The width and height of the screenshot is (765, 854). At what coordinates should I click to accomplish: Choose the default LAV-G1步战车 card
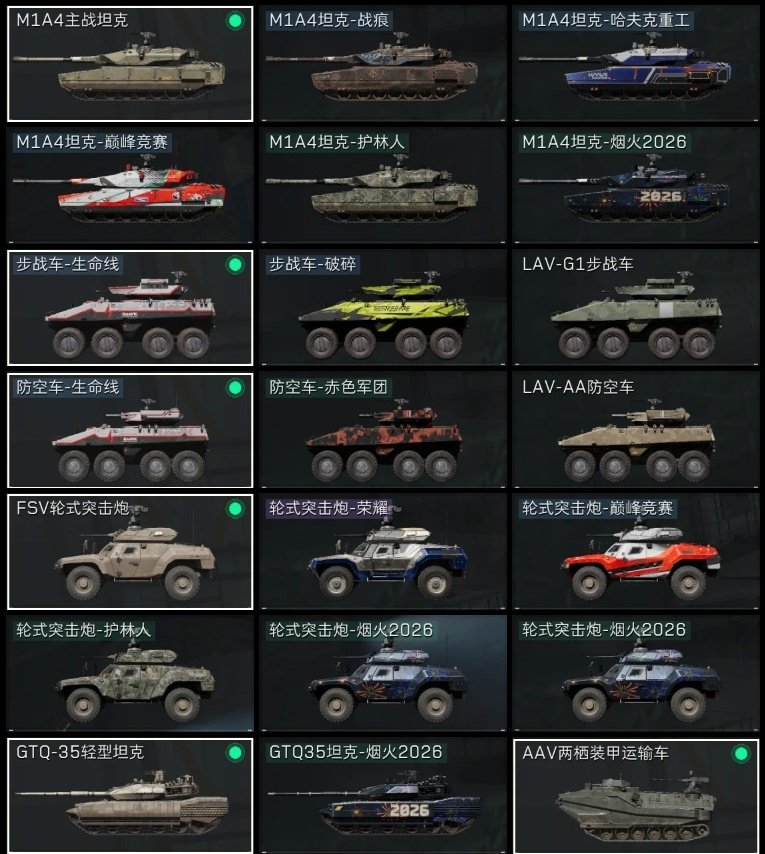[x=636, y=308]
